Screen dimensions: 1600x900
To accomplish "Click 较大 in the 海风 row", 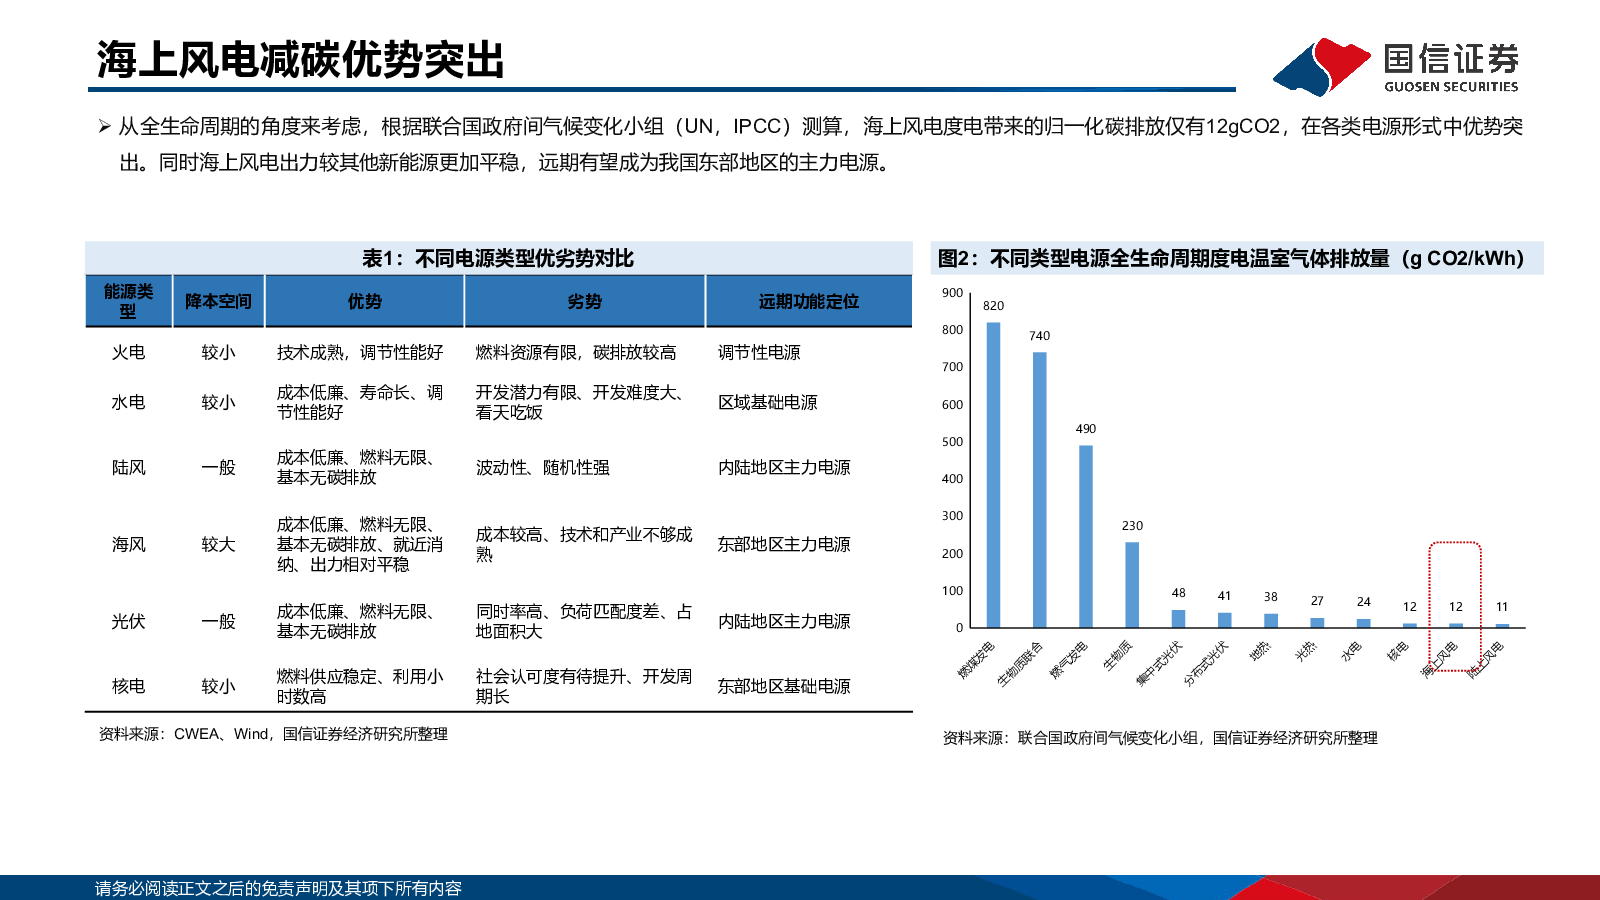I will [218, 544].
